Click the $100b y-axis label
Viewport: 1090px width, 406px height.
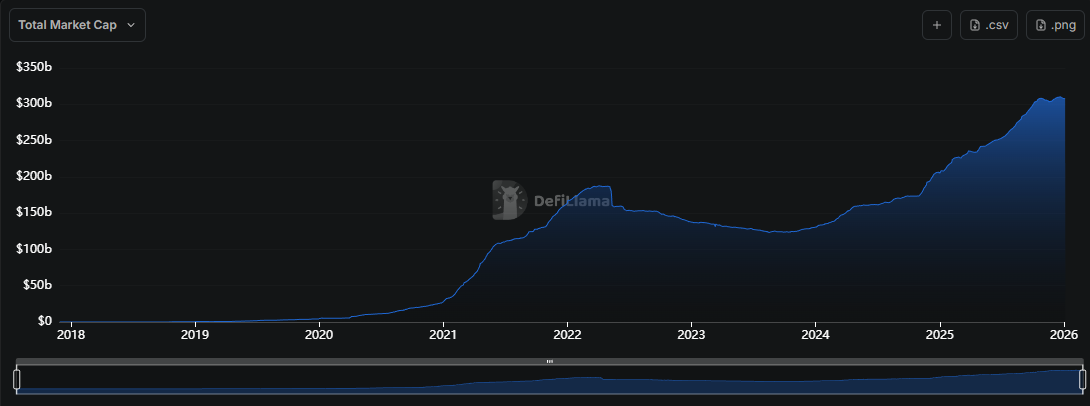pyautogui.click(x=35, y=249)
